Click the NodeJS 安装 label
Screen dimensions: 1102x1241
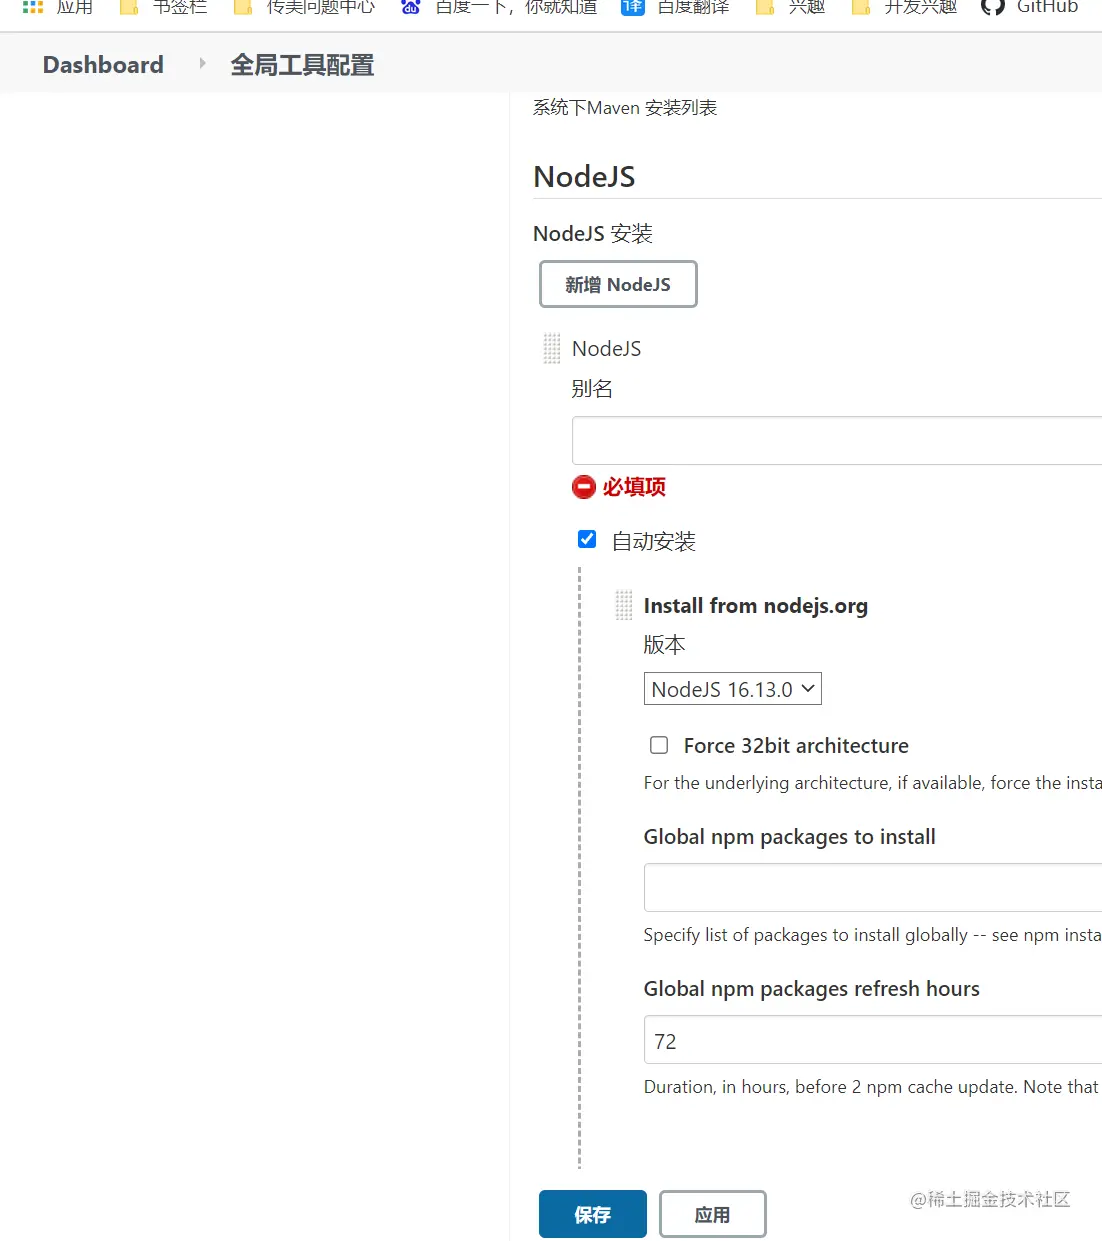click(593, 234)
